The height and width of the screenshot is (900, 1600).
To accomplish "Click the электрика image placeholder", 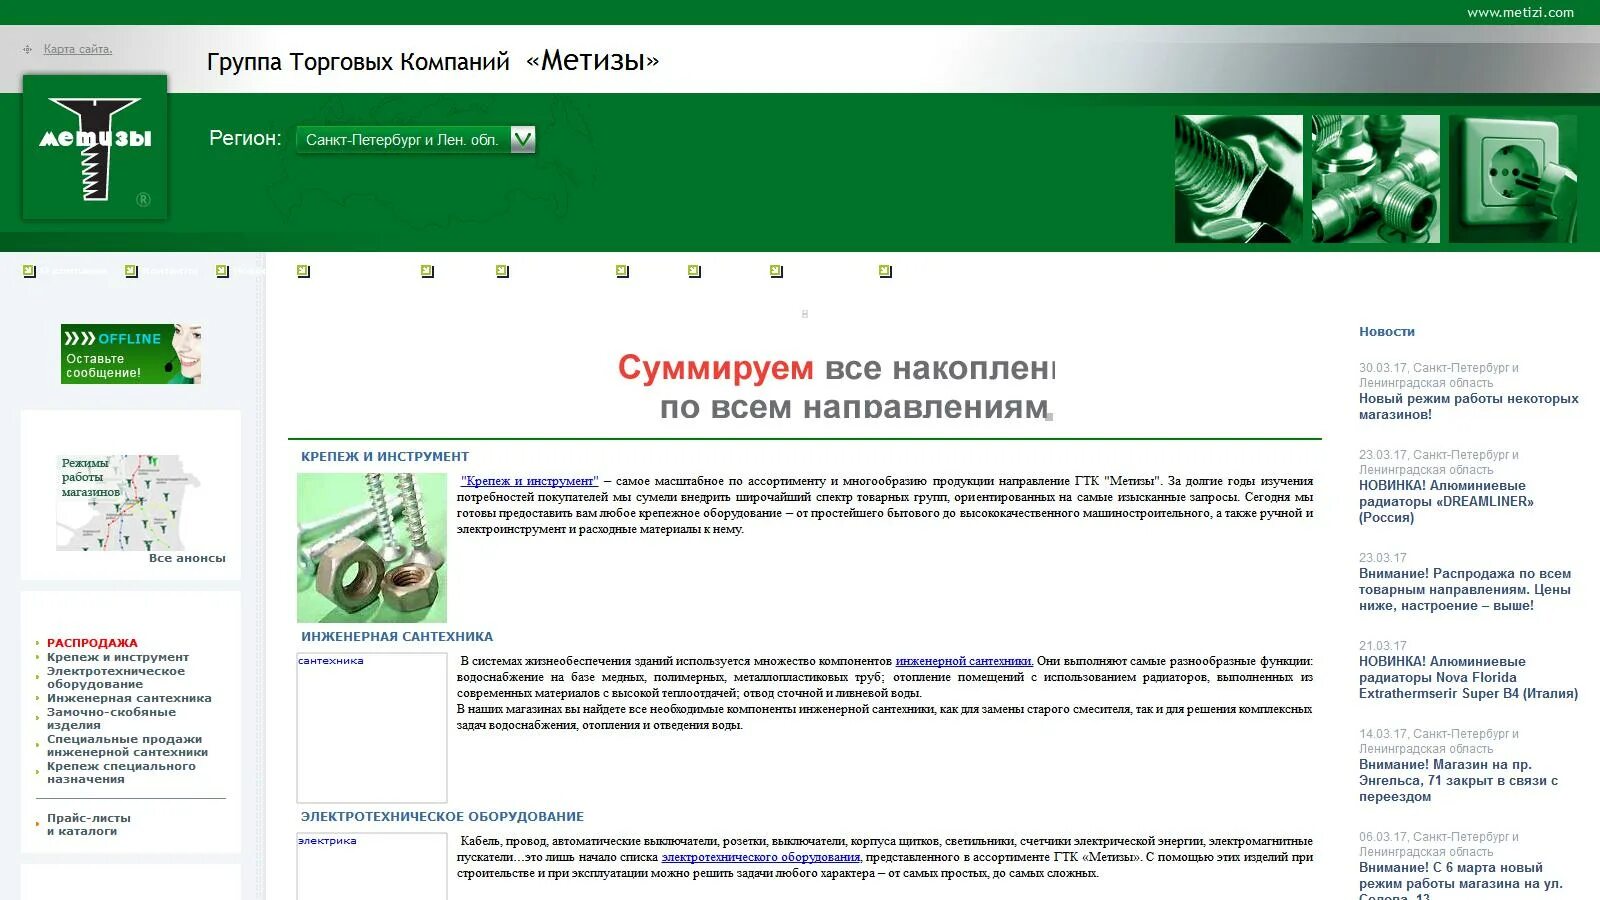I will pos(372,867).
